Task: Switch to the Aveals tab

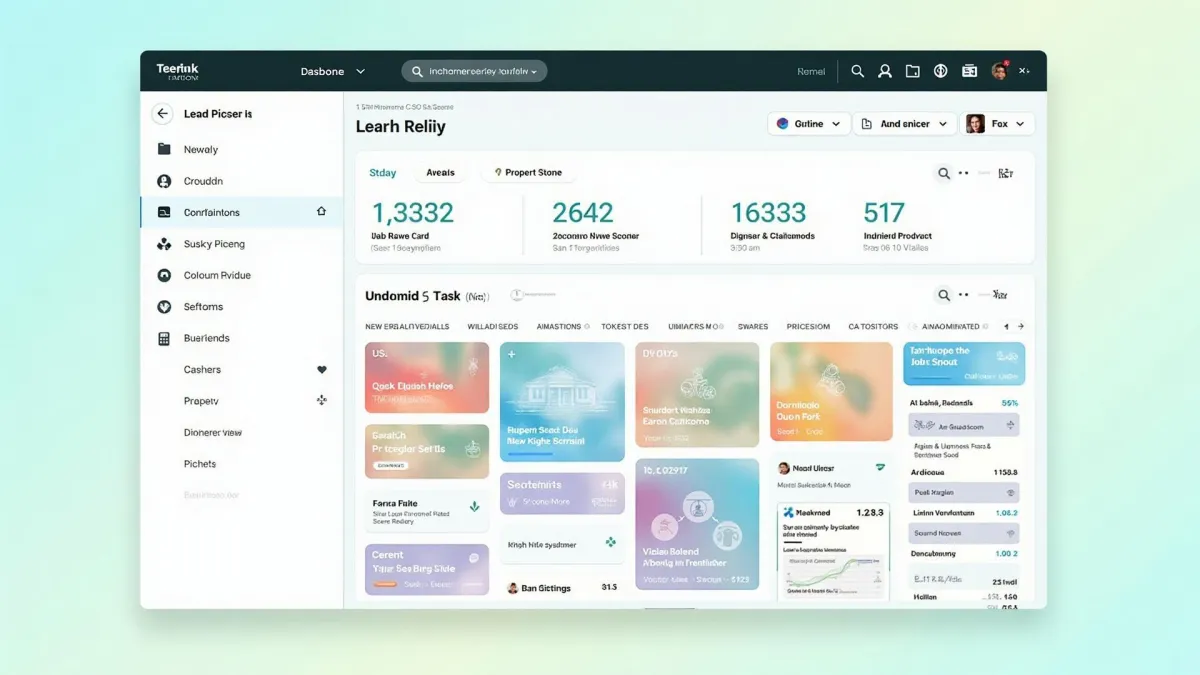Action: tap(440, 173)
